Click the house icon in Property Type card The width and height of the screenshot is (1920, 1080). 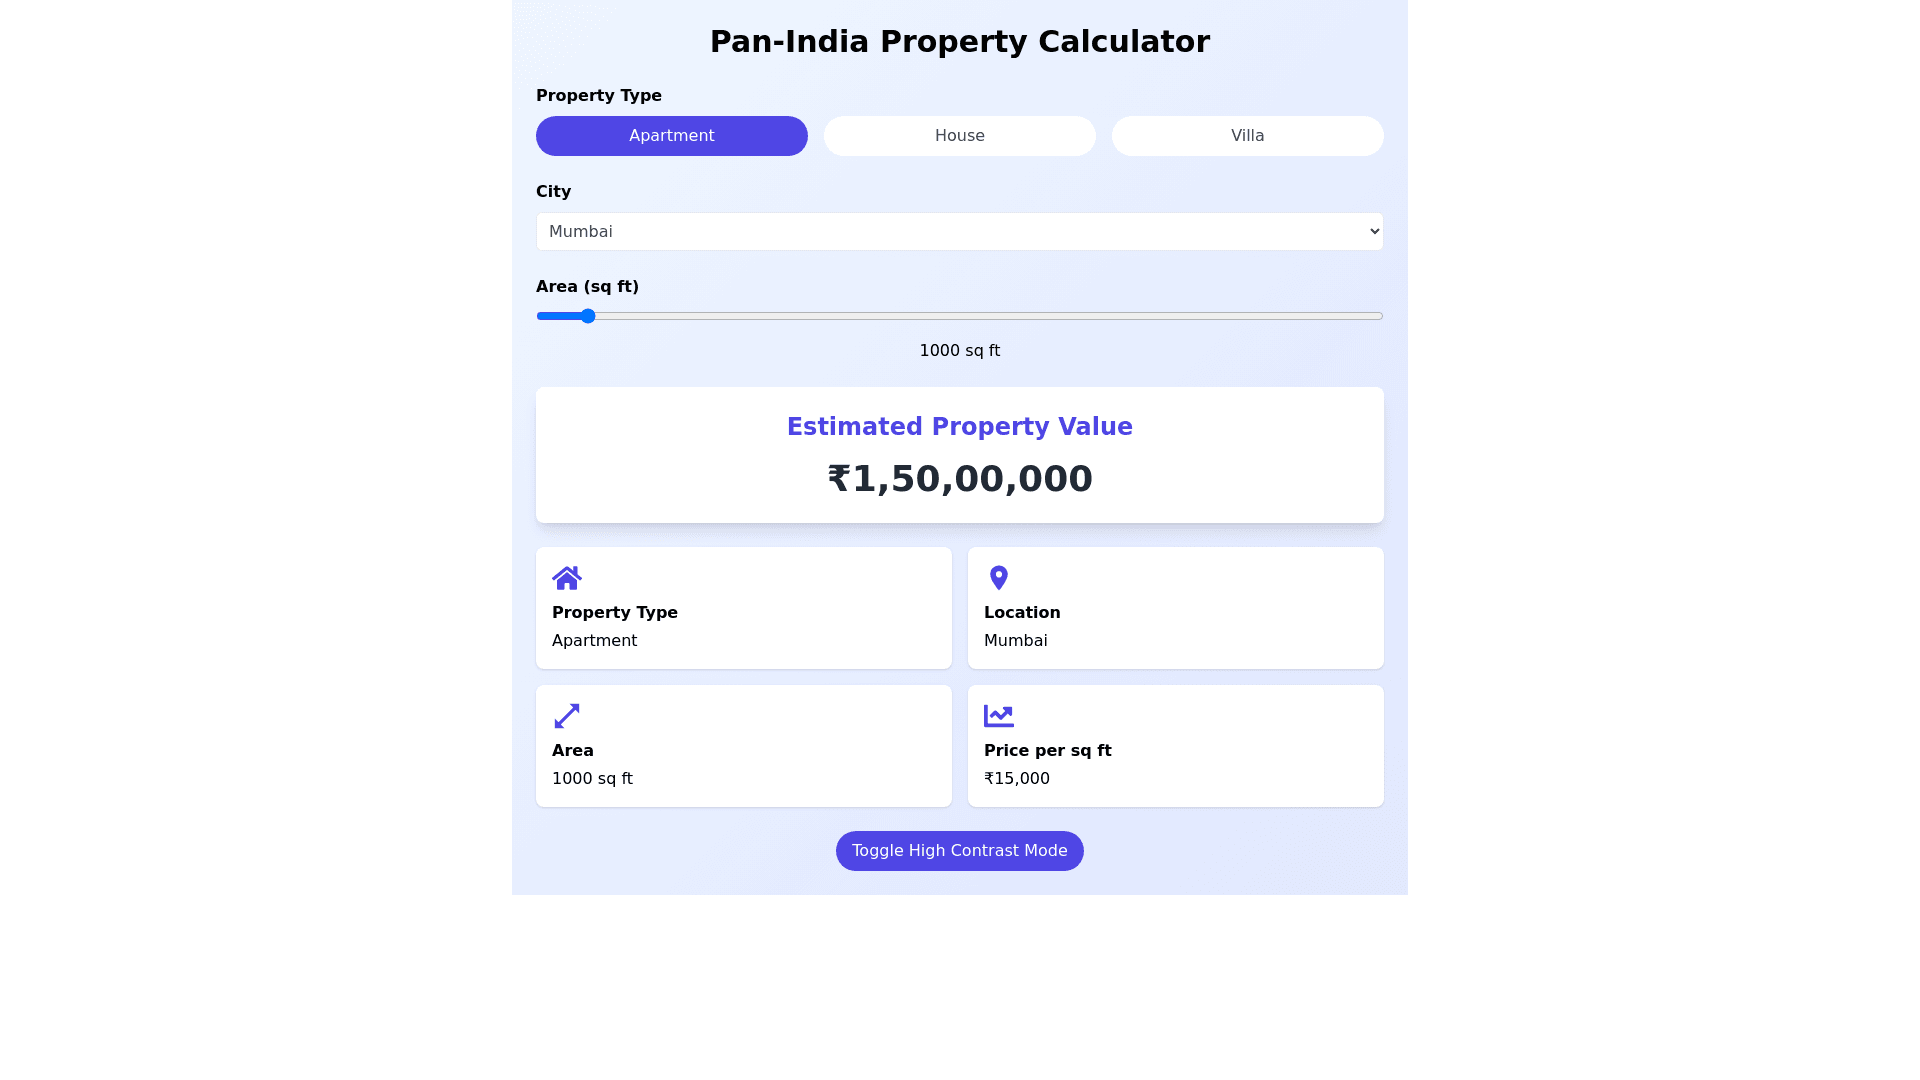[567, 578]
